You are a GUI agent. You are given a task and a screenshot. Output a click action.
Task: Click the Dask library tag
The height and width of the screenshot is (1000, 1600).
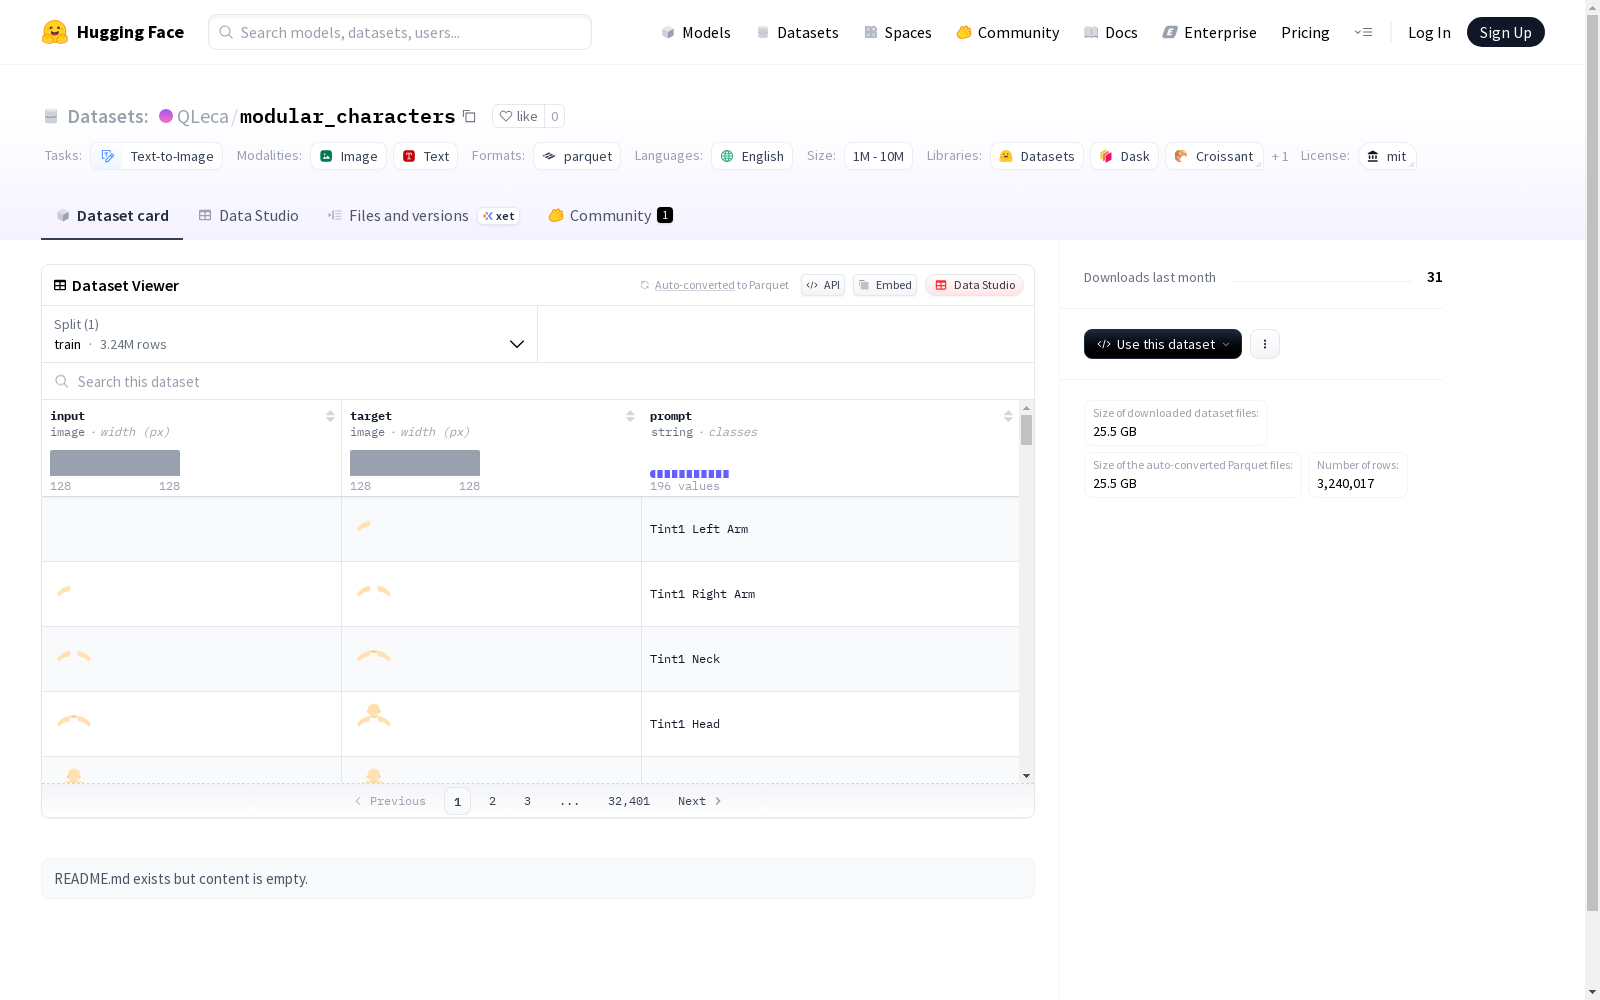1124,156
